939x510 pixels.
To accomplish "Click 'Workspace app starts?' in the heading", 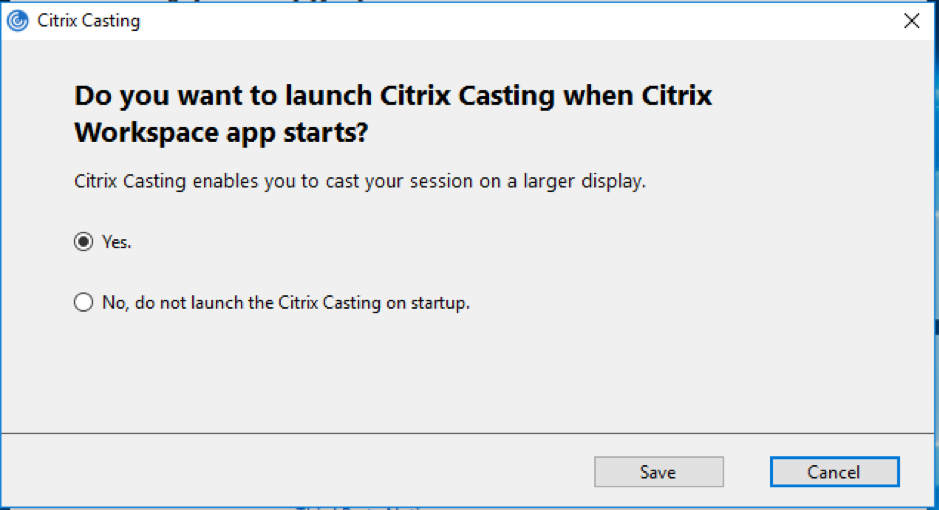I will click(x=230, y=133).
